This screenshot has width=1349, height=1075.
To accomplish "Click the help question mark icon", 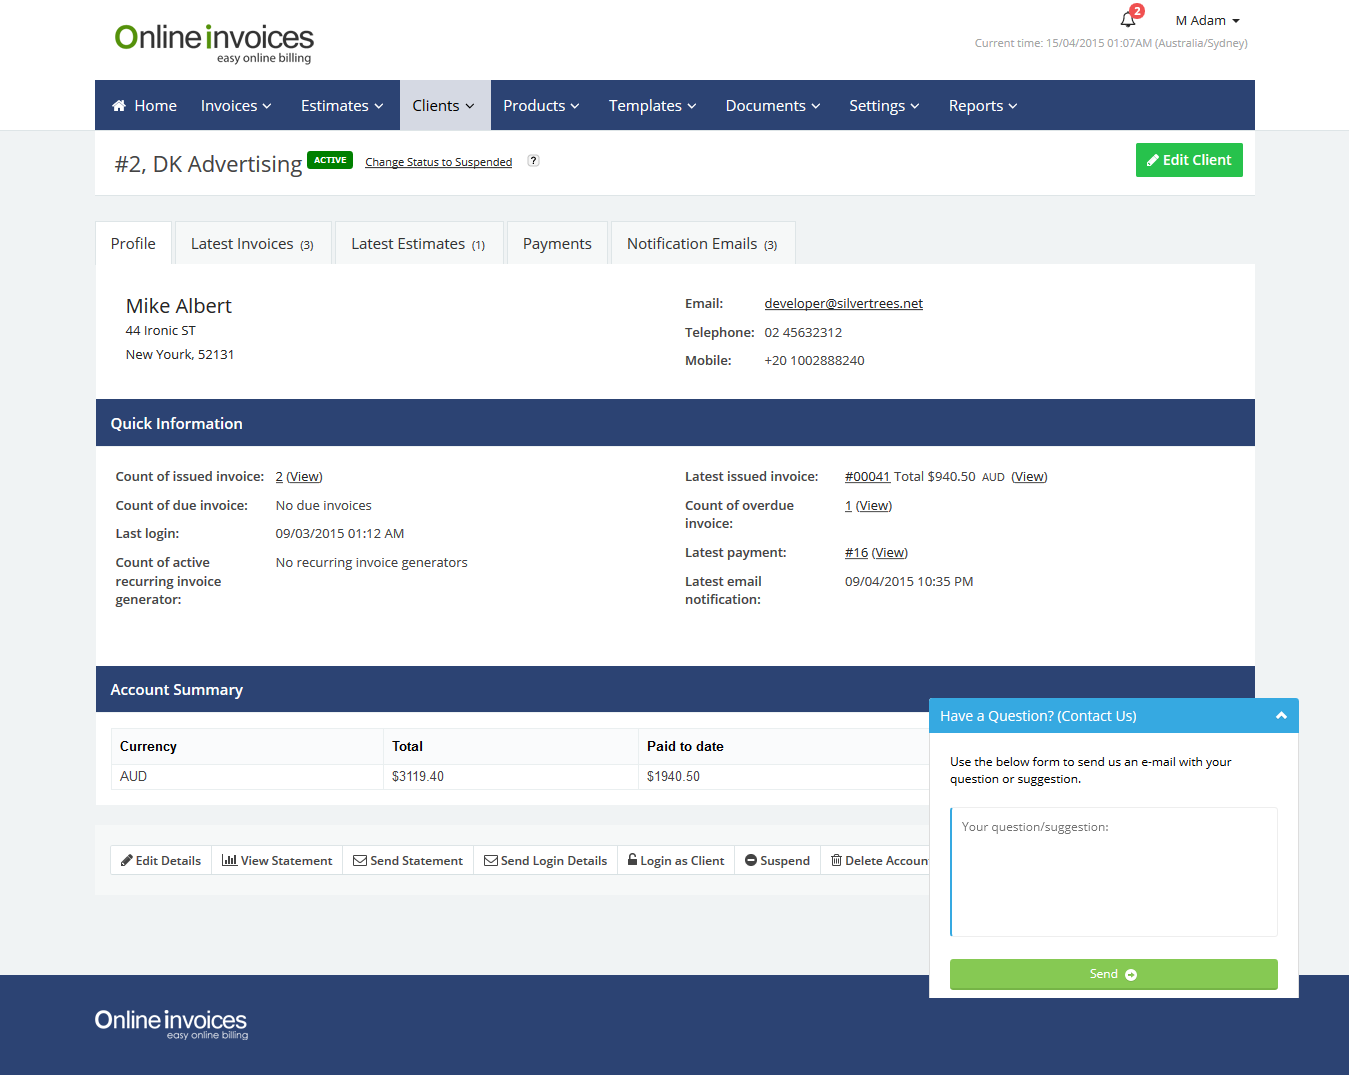I will click(533, 161).
